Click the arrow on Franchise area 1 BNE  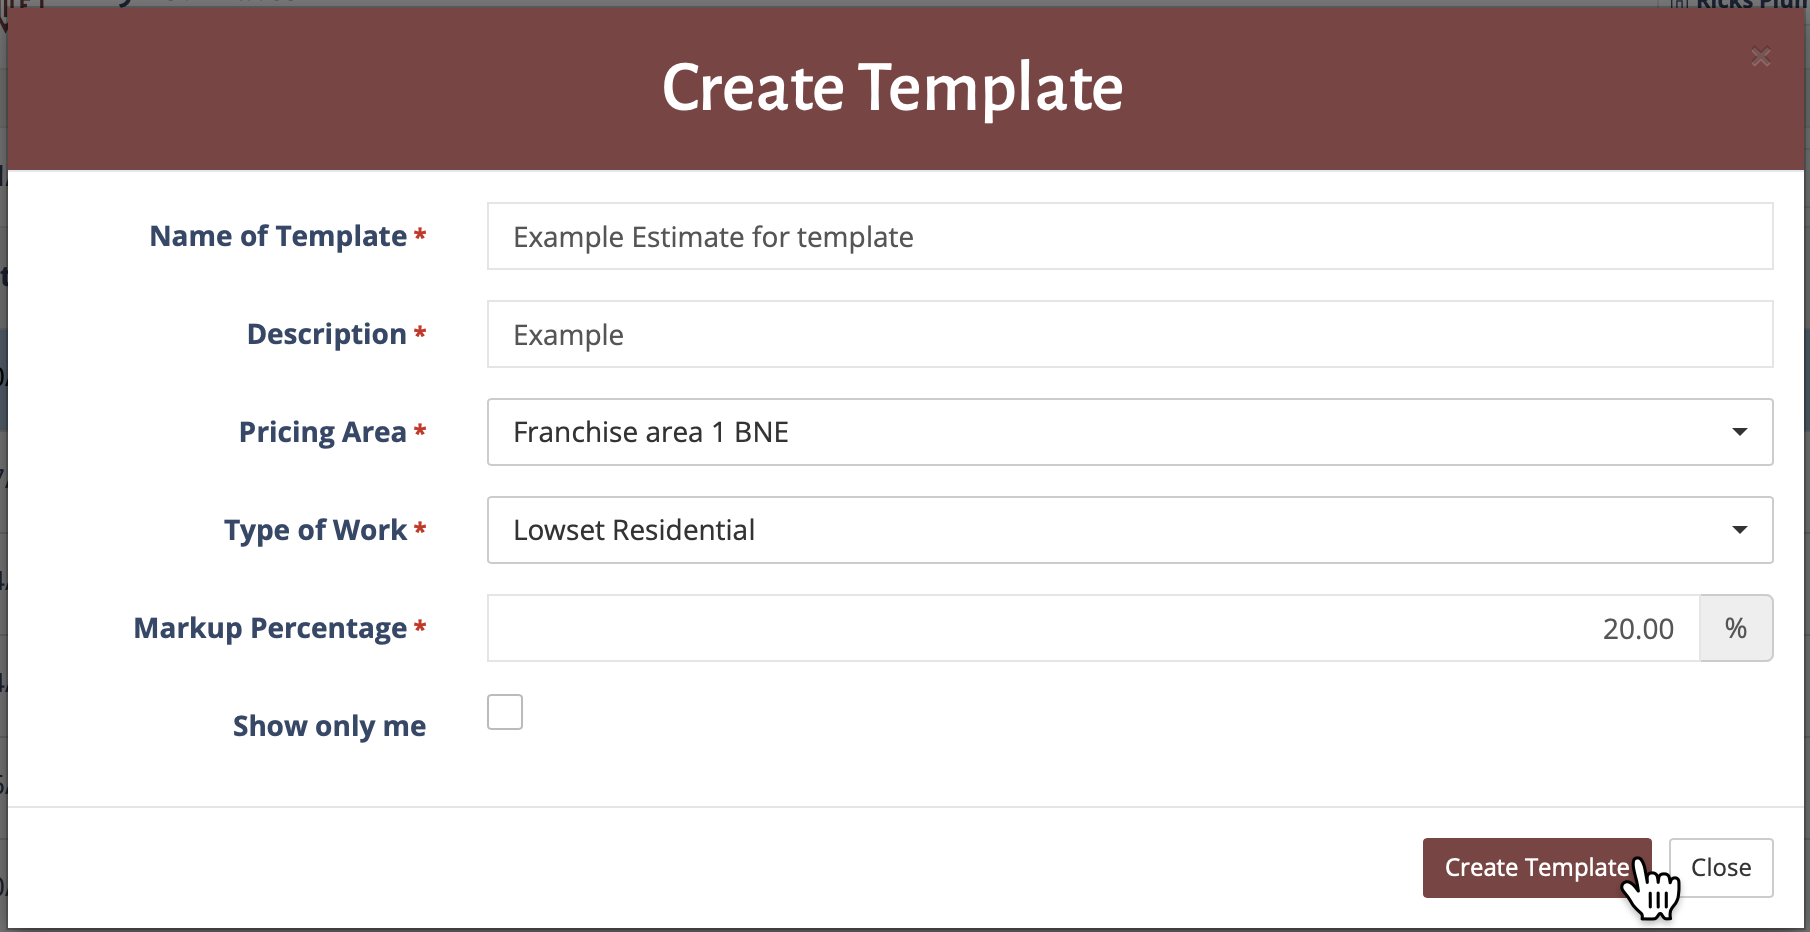click(x=1740, y=432)
